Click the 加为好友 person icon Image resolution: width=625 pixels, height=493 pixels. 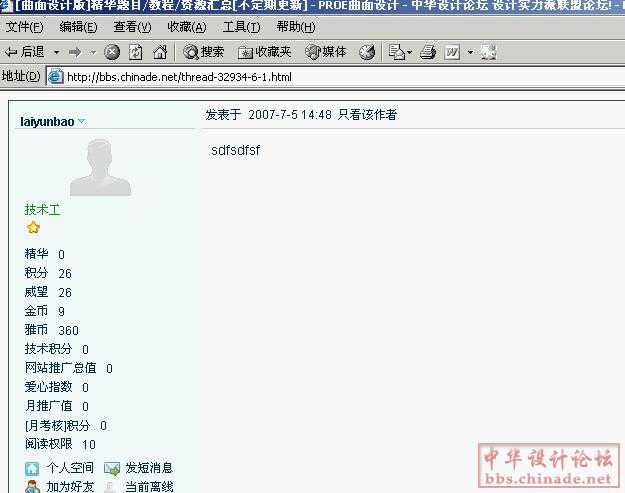click(x=32, y=487)
